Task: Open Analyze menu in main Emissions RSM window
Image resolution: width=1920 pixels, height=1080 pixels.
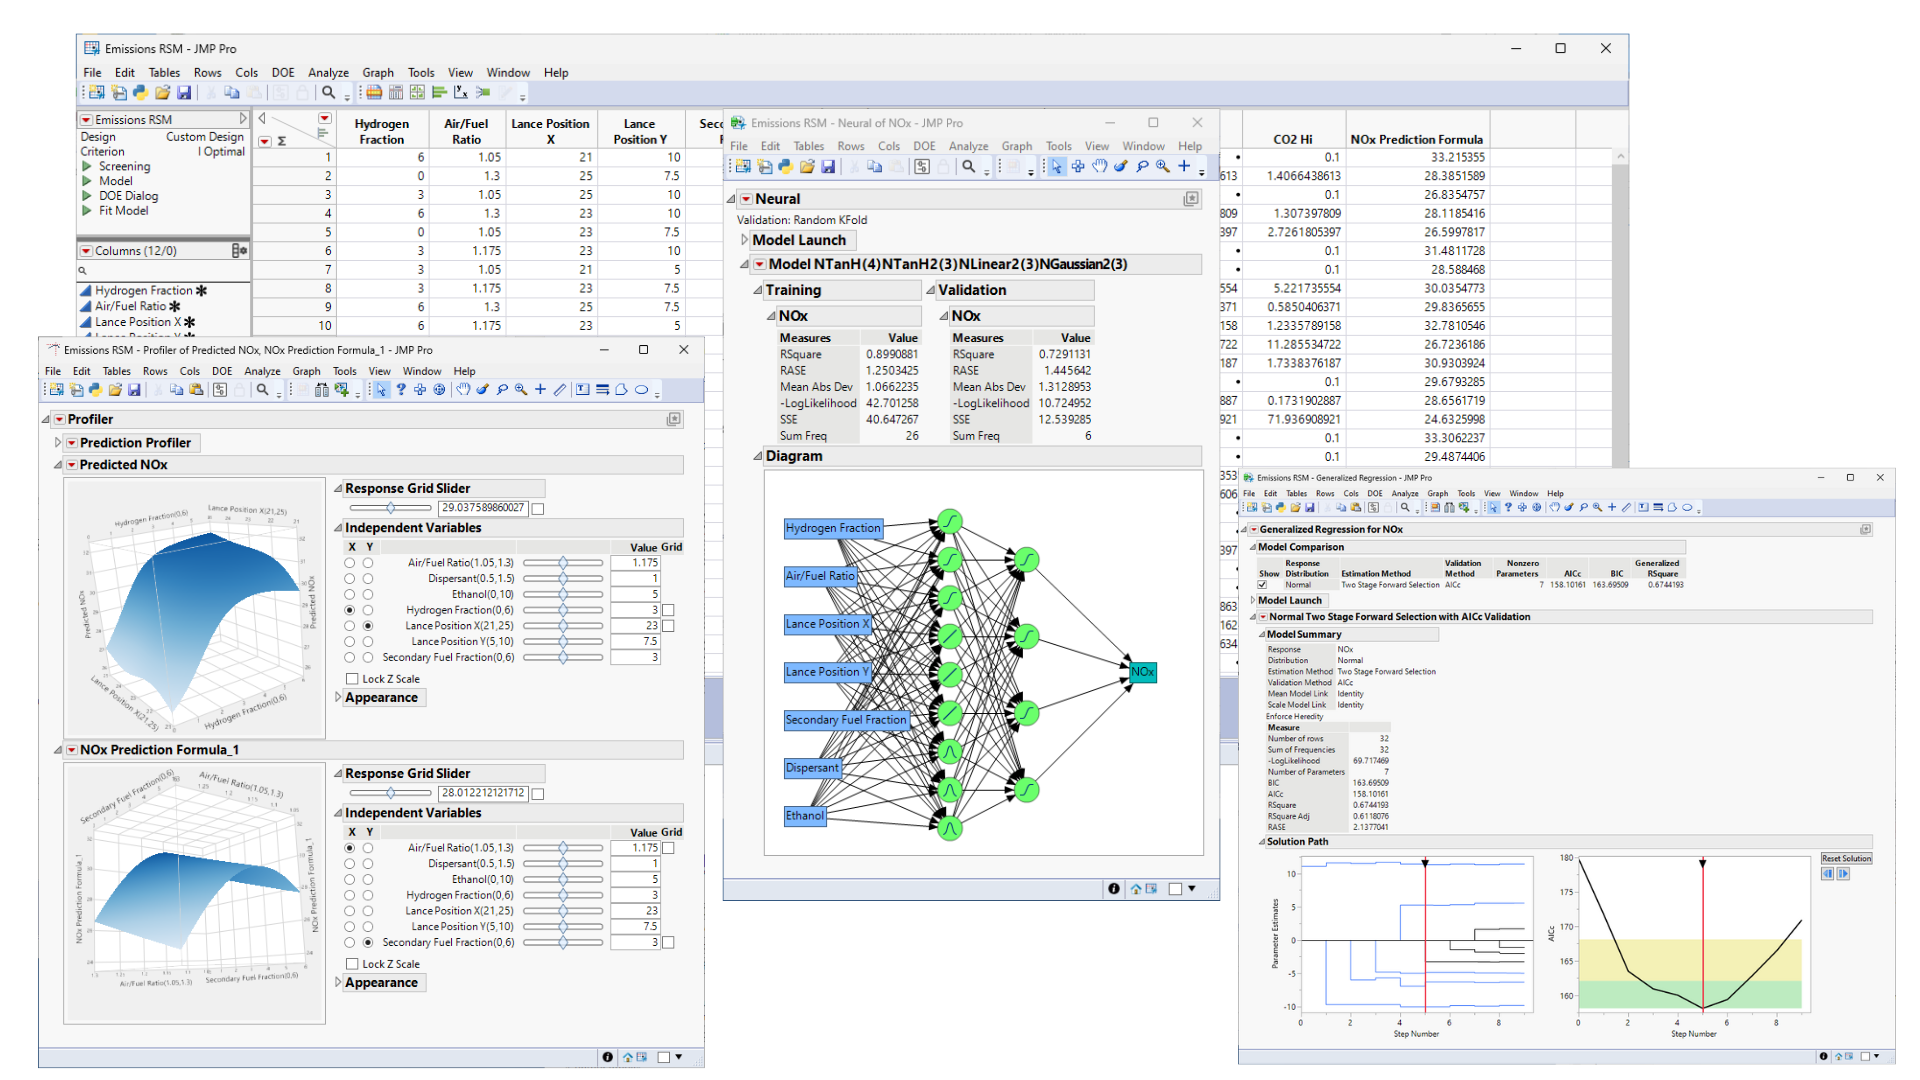Action: pos(328,73)
